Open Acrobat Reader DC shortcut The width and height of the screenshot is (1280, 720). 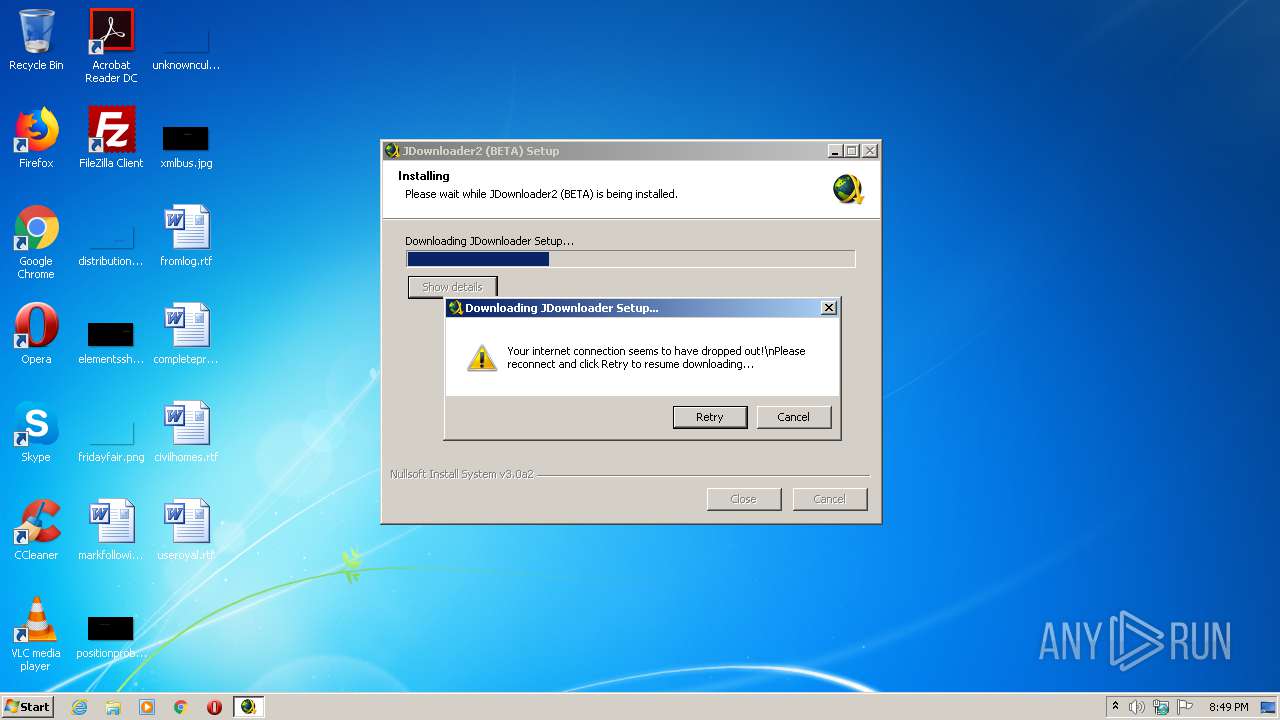tap(111, 46)
